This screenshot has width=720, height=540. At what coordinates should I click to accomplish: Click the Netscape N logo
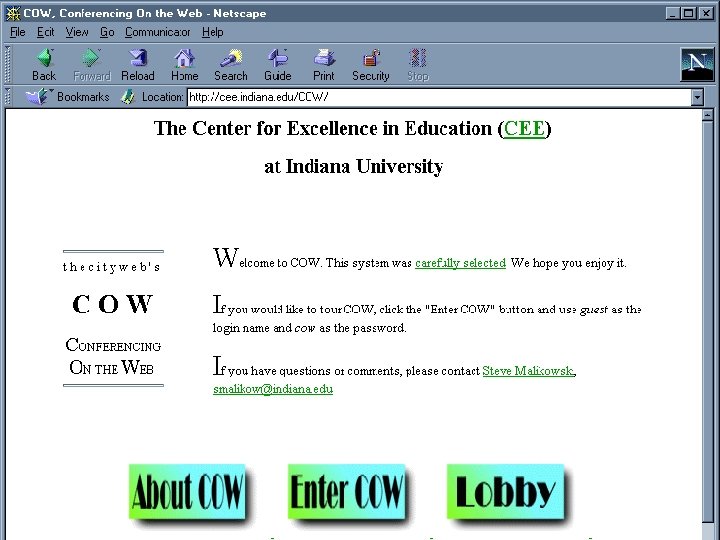(x=697, y=64)
